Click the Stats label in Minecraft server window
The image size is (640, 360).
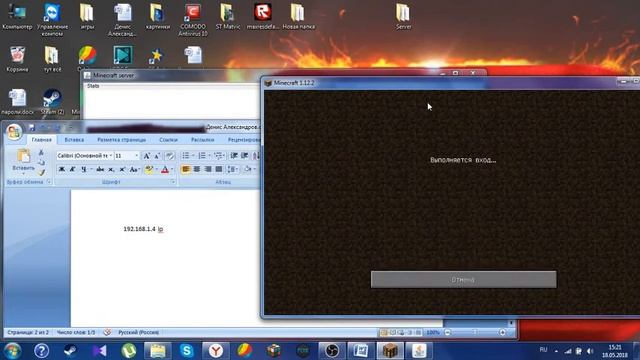click(x=93, y=86)
